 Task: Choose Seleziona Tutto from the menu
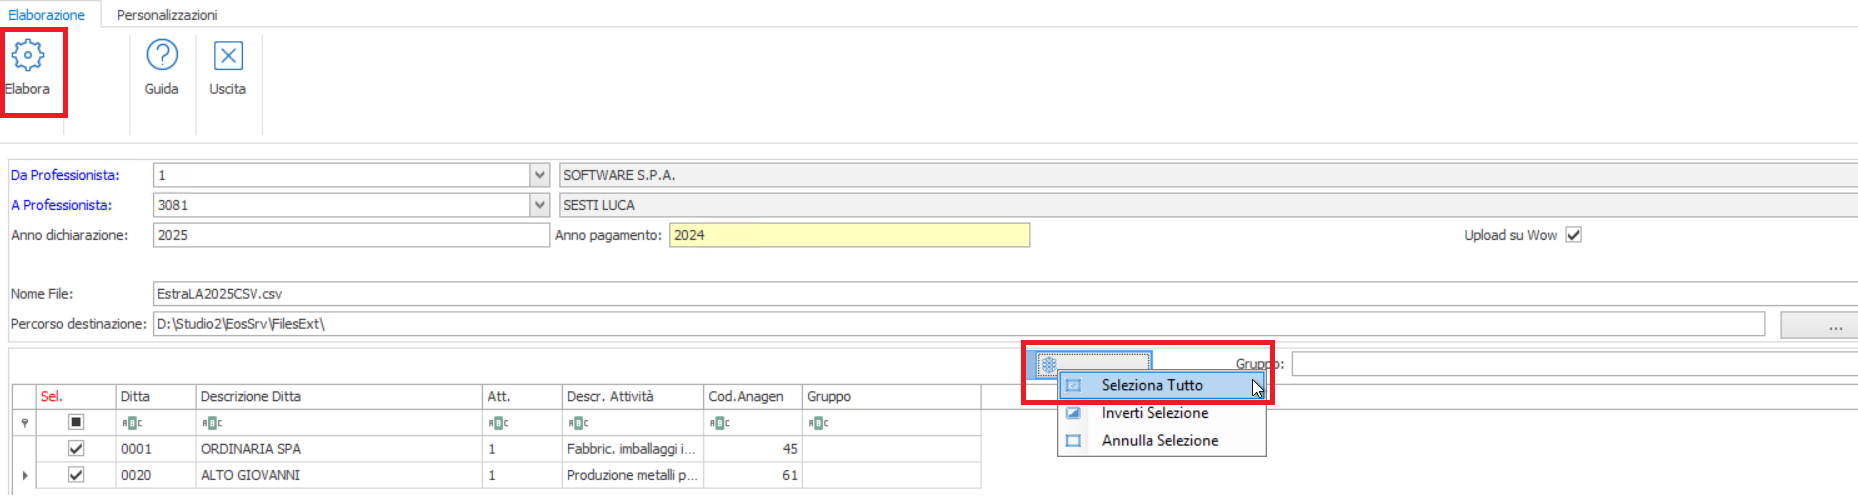[1152, 385]
